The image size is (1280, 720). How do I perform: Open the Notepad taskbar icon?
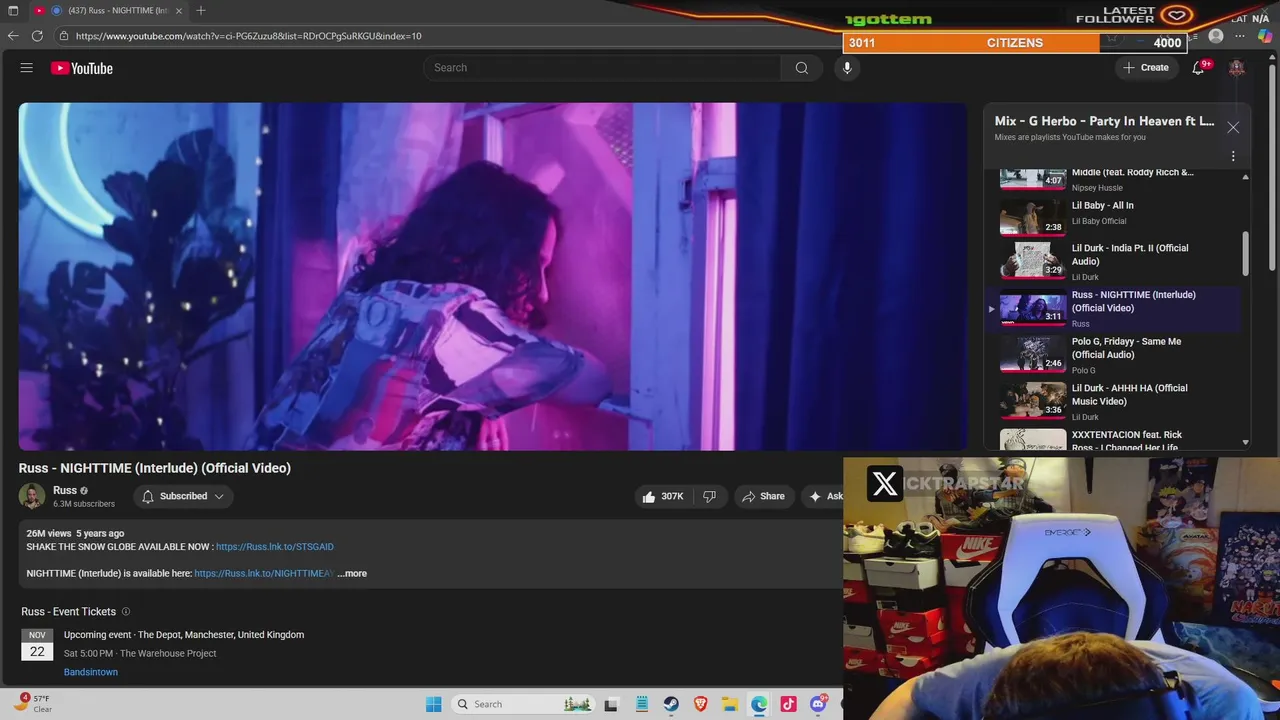[642, 704]
